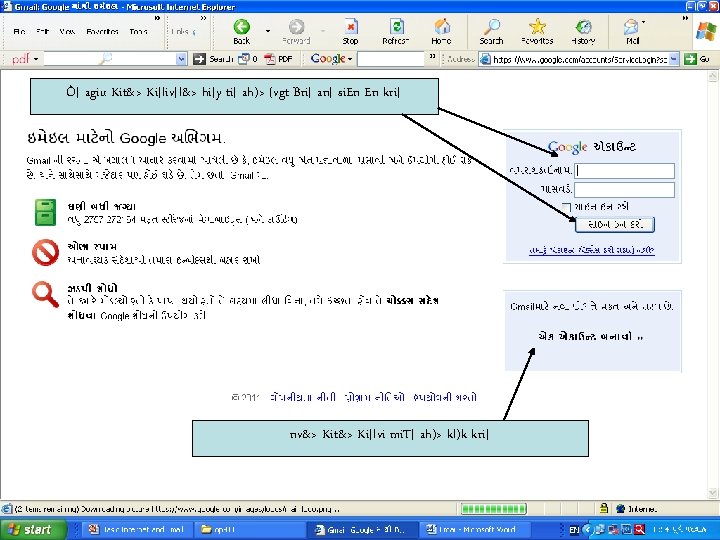Tick the stay signed in checkbox

pos(567,207)
